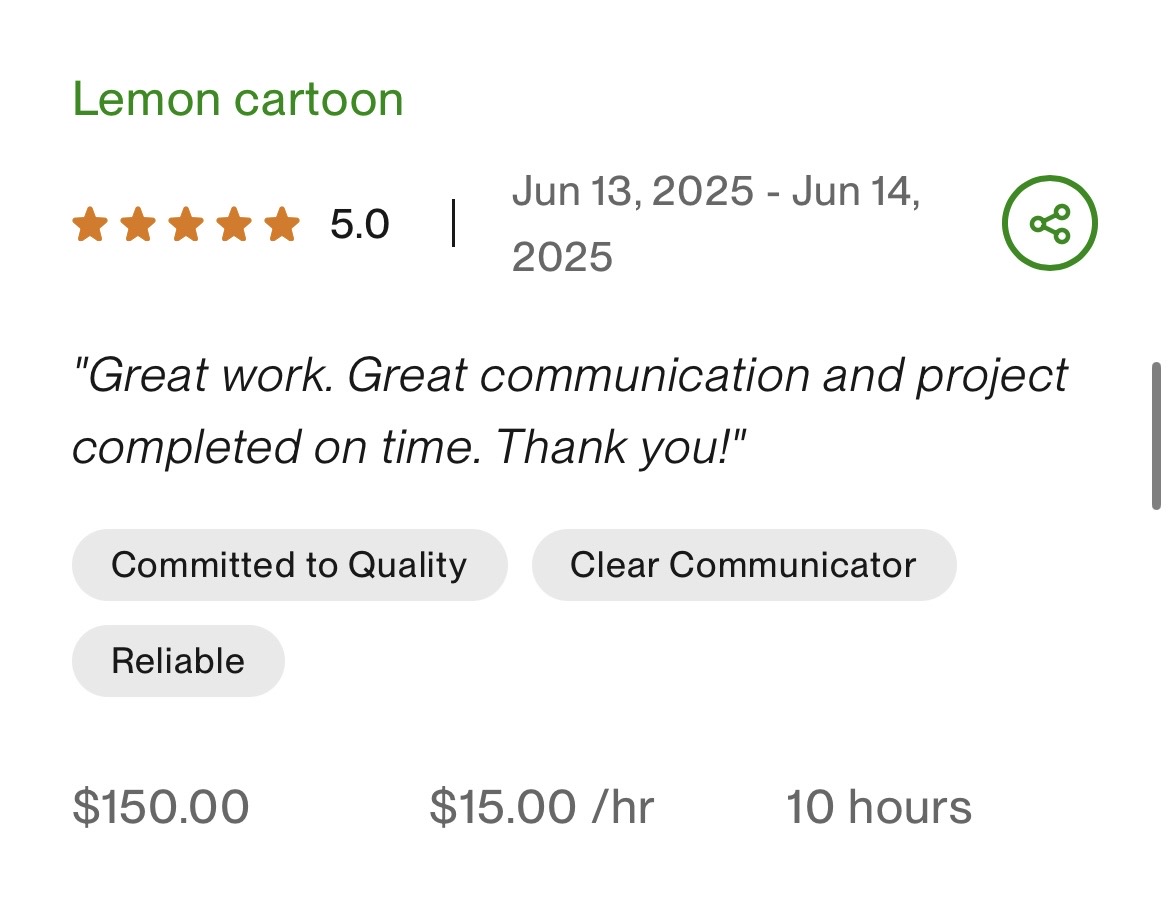This screenshot has width=1170, height=902.
Task: Click the fifth orange rating star
Action: (x=282, y=224)
